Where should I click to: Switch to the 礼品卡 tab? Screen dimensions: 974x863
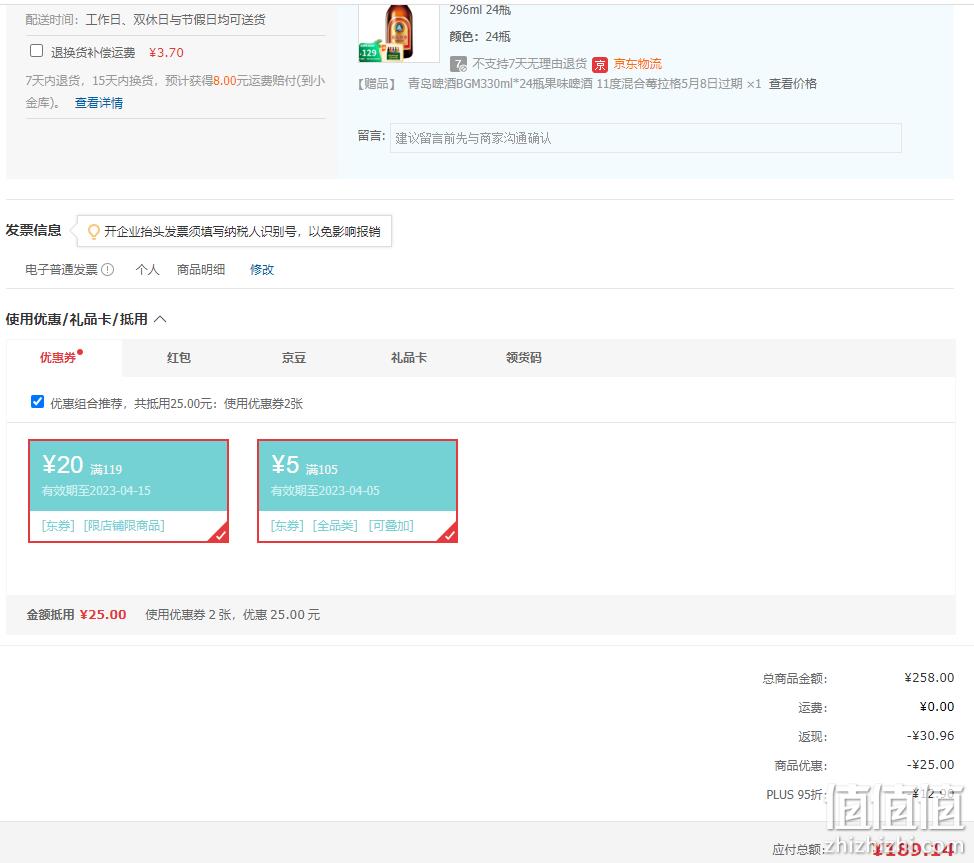tap(409, 358)
